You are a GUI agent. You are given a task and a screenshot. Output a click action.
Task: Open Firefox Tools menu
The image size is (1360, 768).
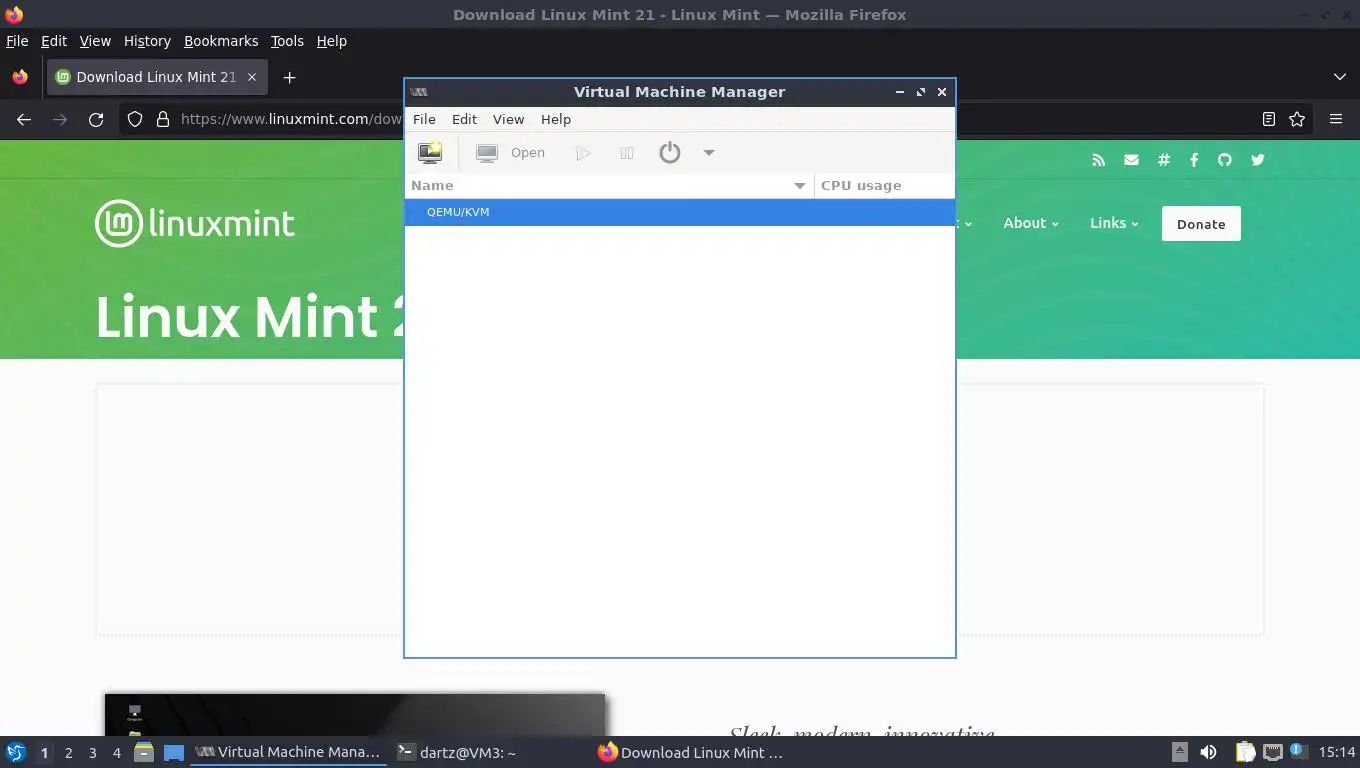click(x=287, y=41)
